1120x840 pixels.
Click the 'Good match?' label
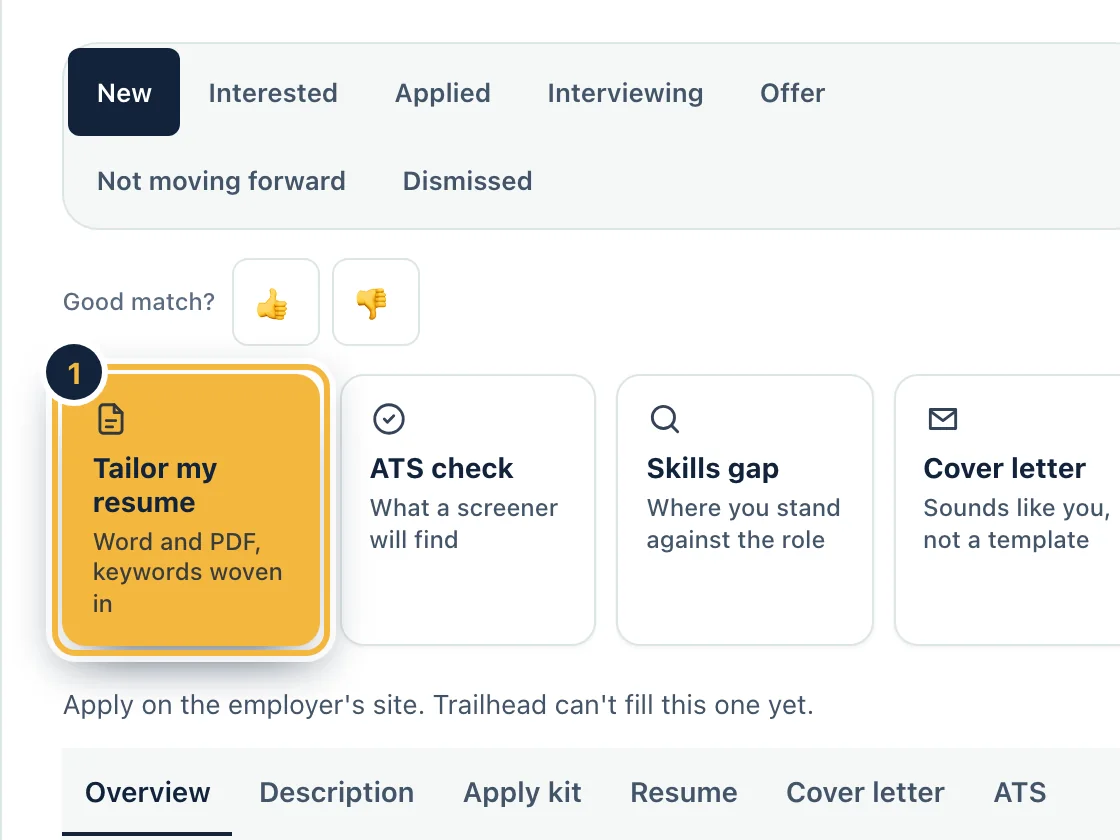pyautogui.click(x=139, y=302)
